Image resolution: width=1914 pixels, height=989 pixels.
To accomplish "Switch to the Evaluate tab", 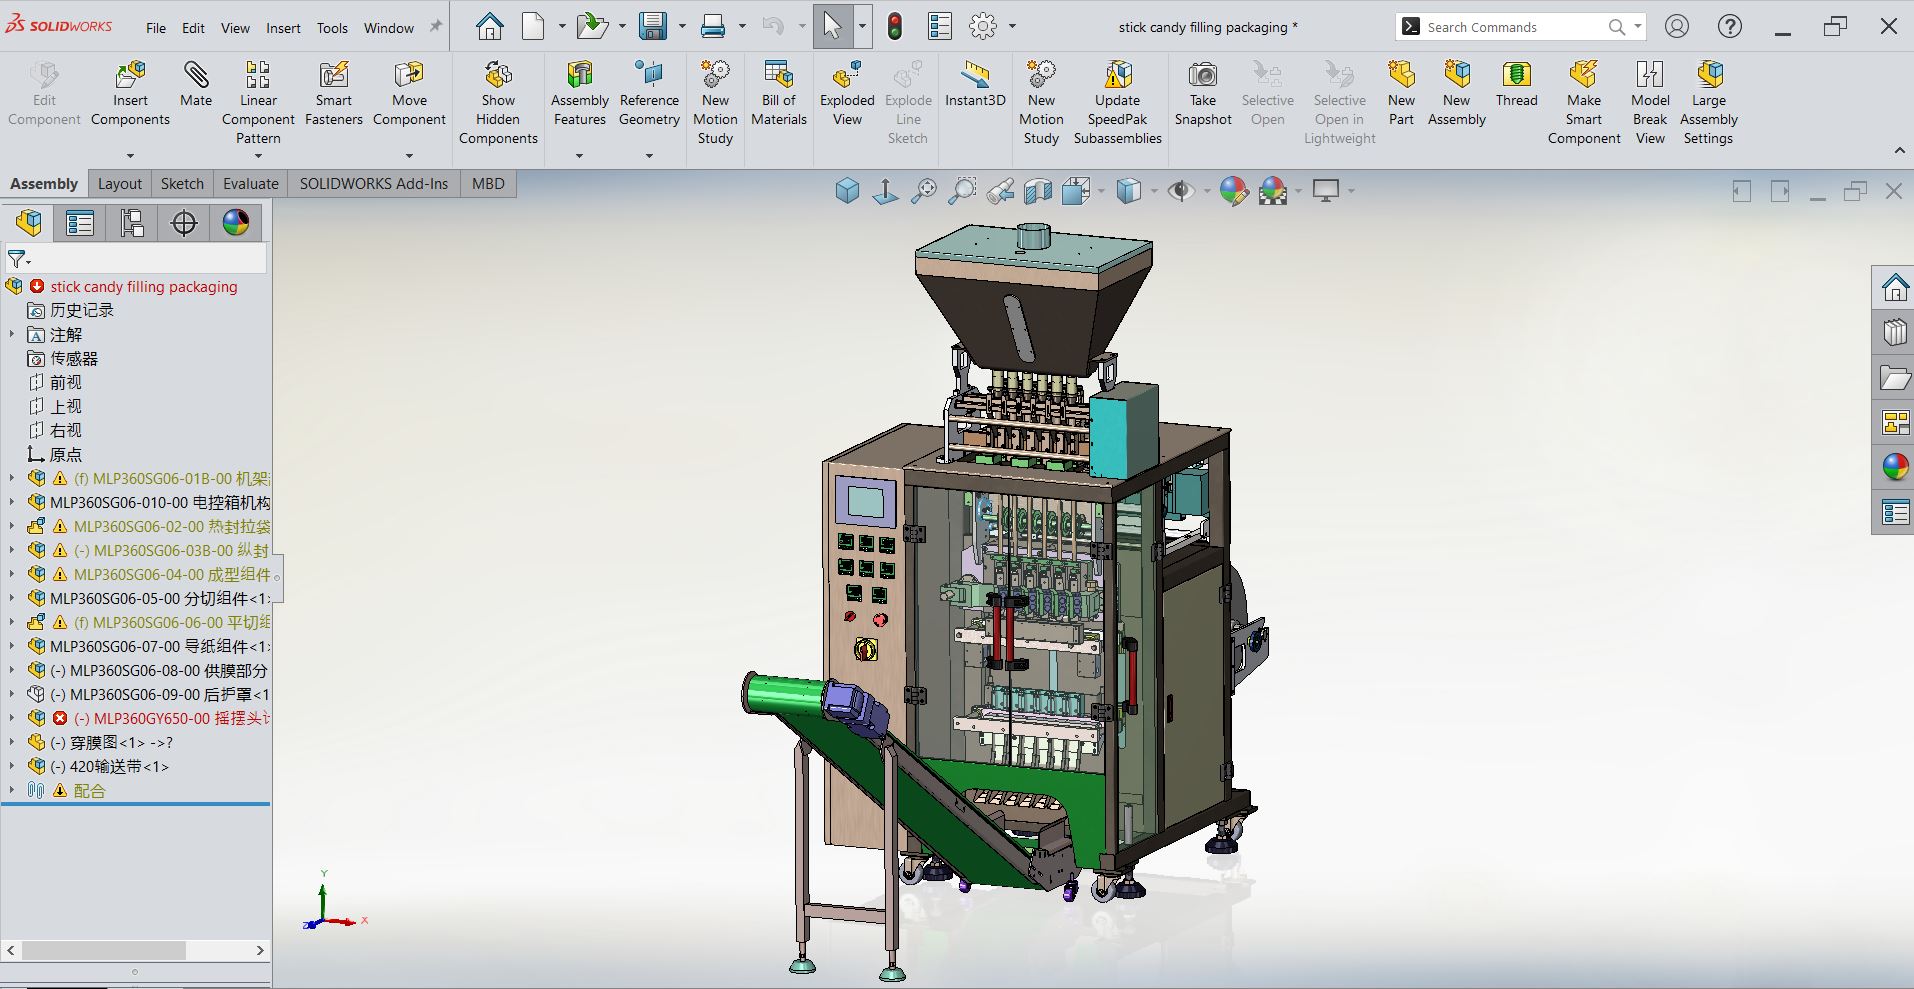I will coord(251,184).
